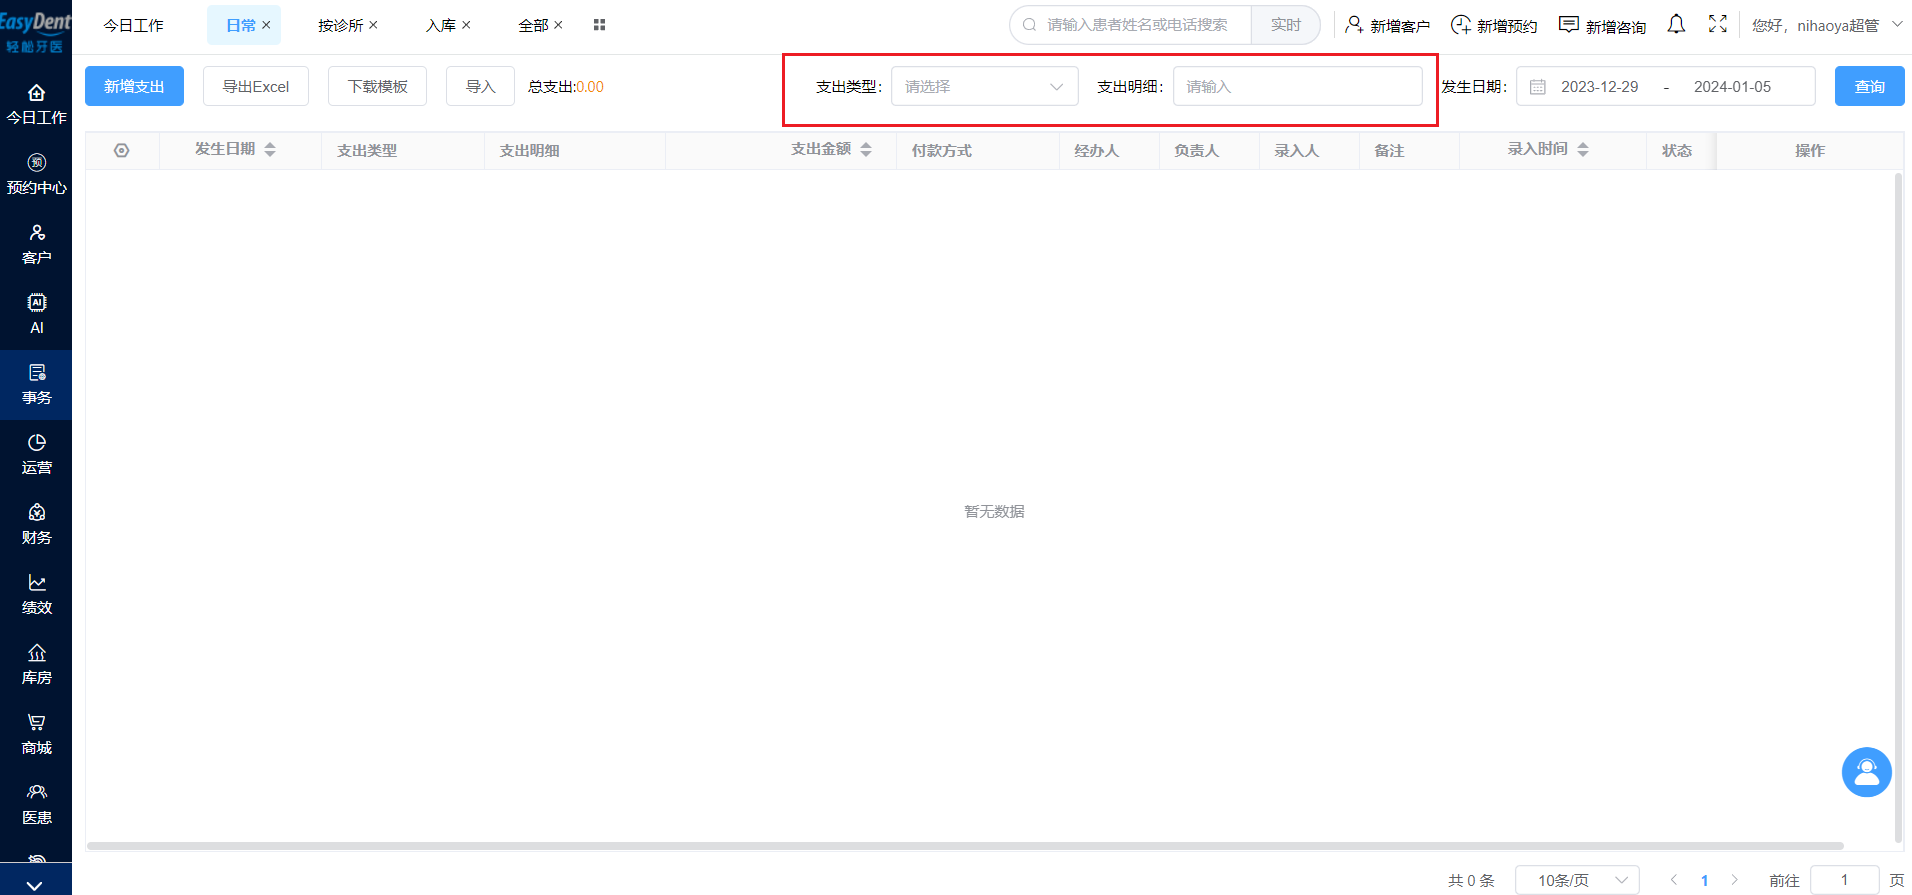The image size is (1912, 895).
Task: Click 新增预约 in the top bar
Action: tap(1494, 25)
